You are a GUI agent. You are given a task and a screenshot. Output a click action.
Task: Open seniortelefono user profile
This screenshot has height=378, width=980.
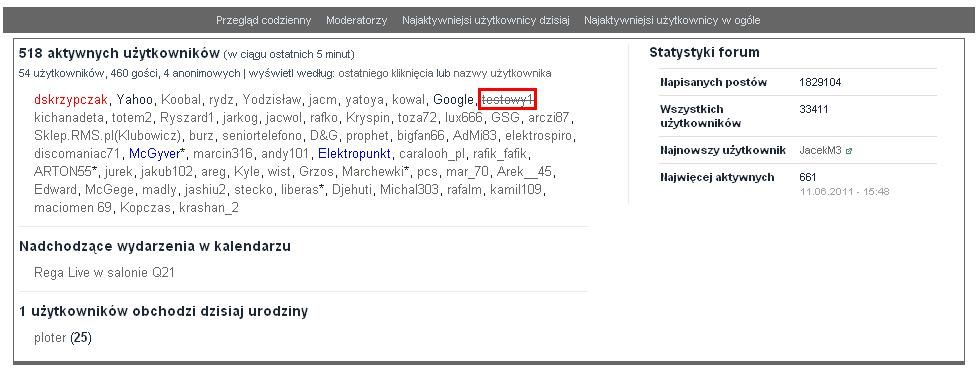pyautogui.click(x=262, y=135)
